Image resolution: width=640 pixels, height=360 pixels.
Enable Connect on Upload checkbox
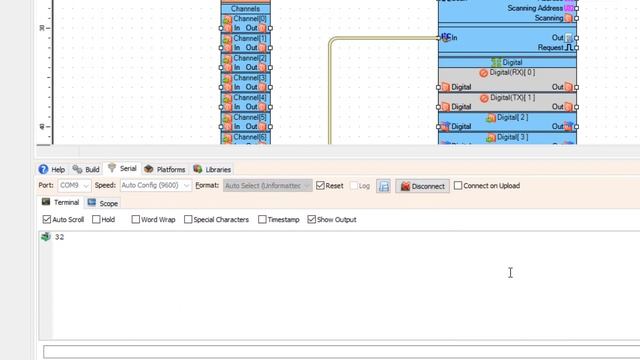click(458, 186)
